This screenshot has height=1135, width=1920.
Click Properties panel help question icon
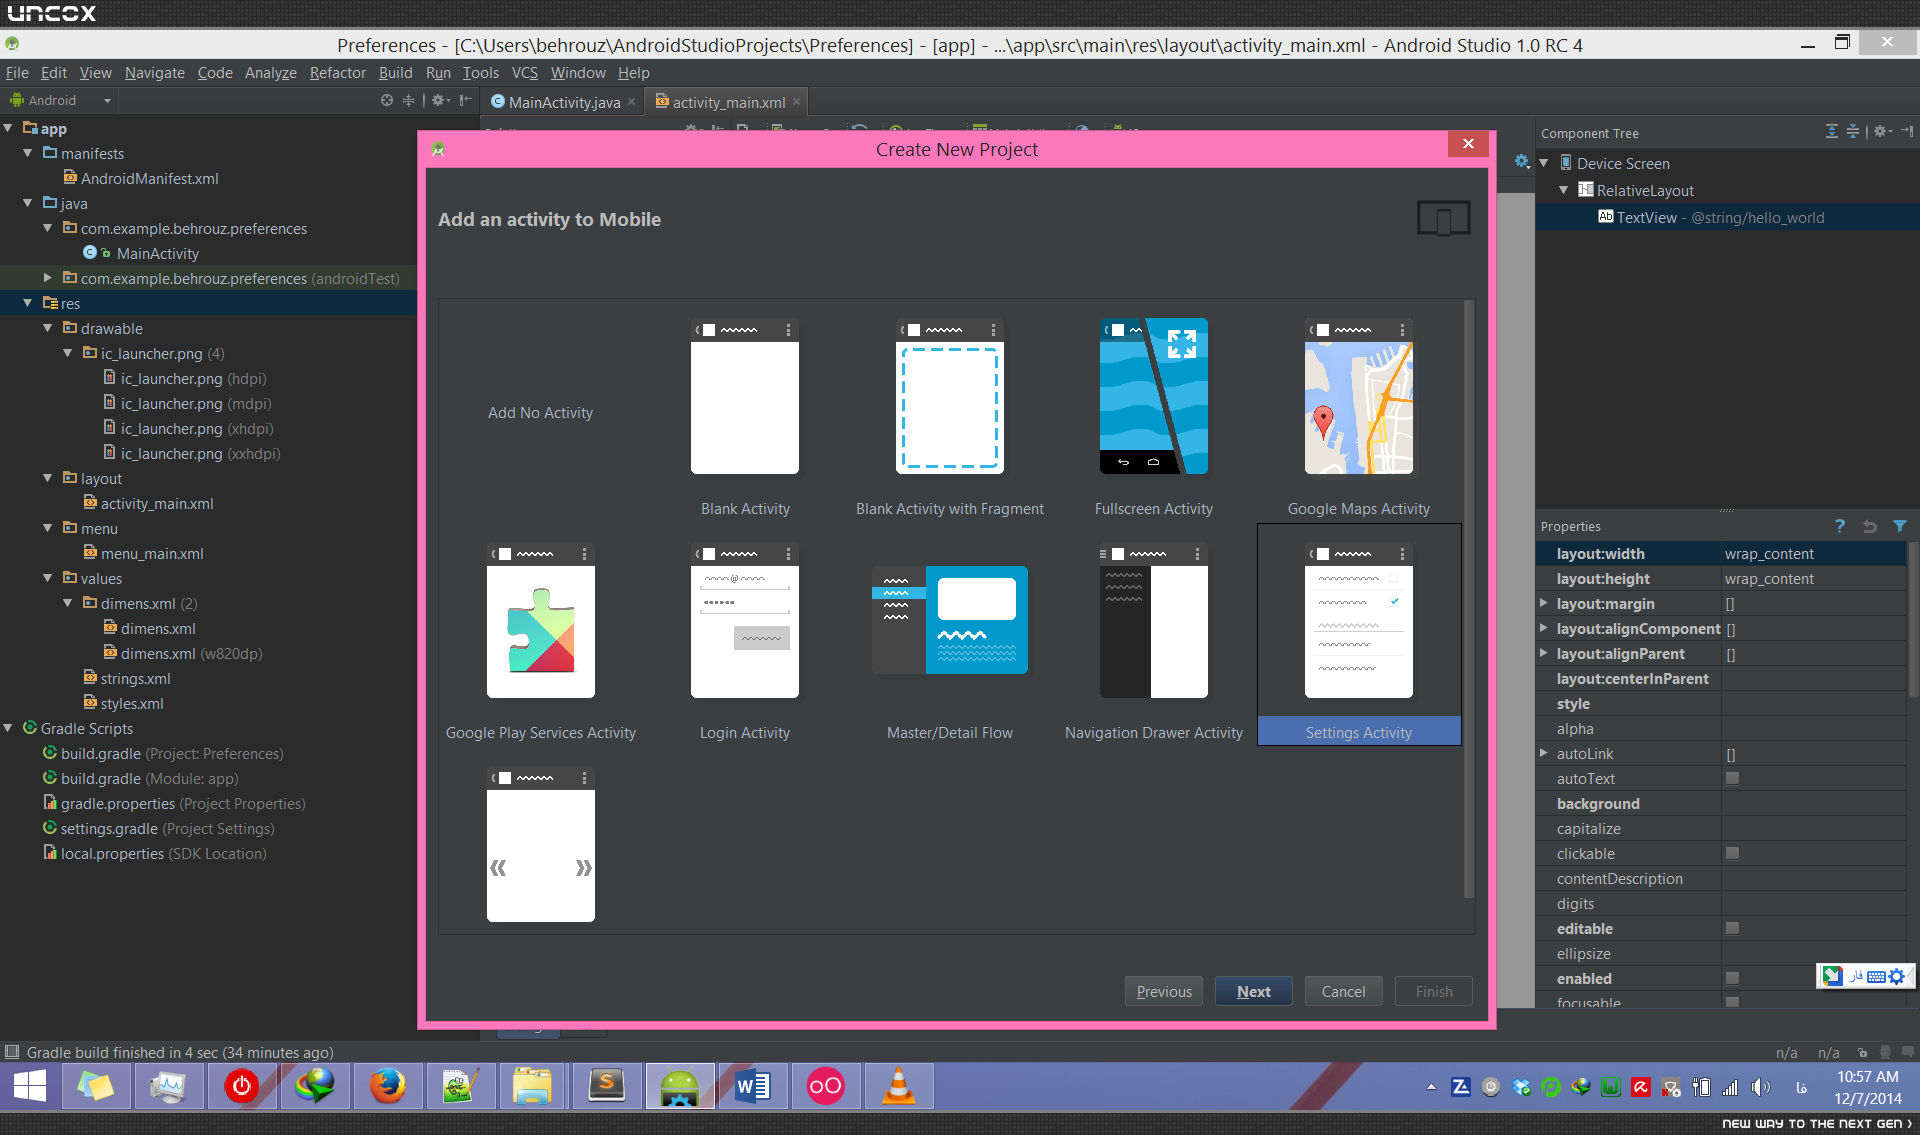[x=1839, y=526]
